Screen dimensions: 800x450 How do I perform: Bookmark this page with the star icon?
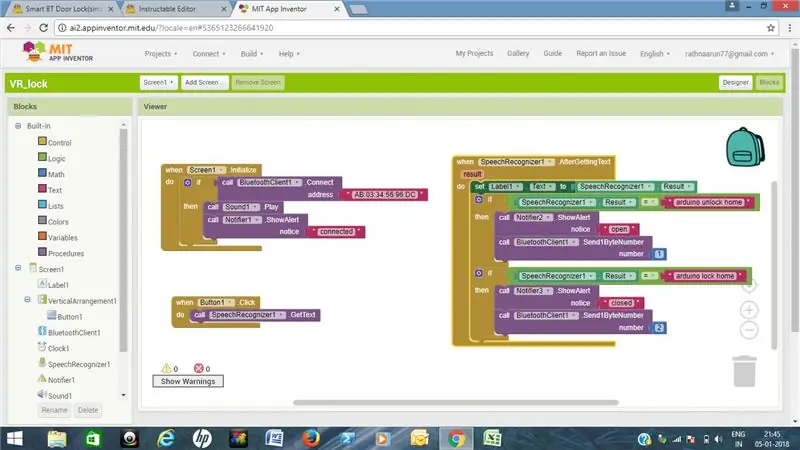pyautogui.click(x=770, y=28)
